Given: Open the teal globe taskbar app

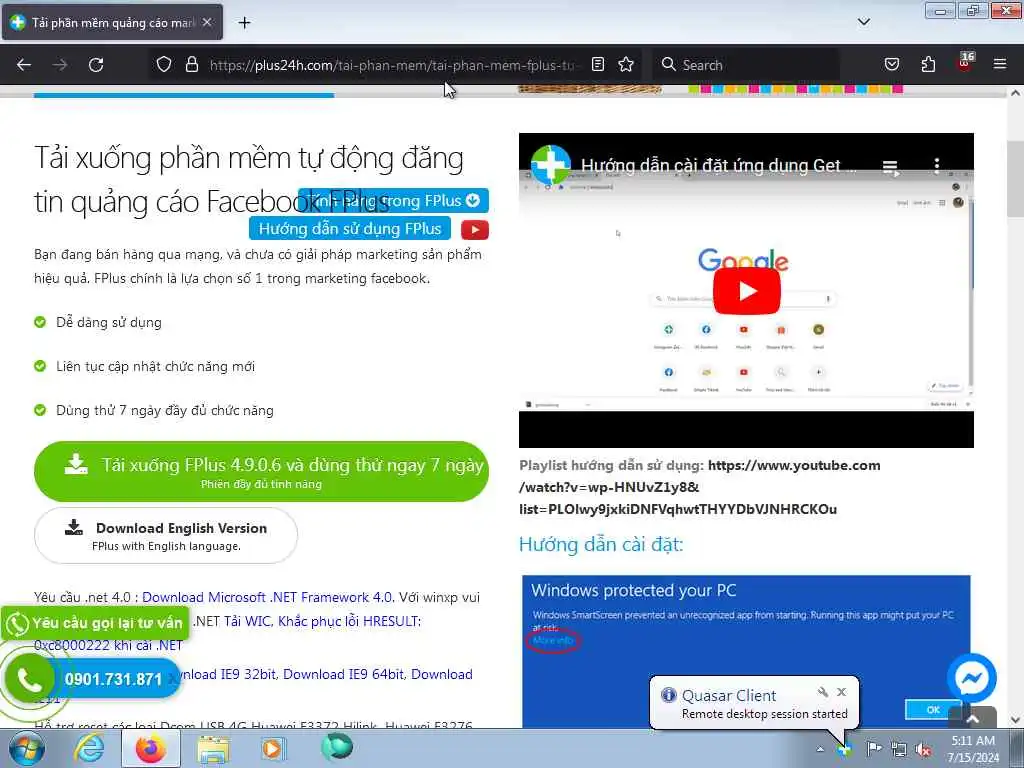Looking at the screenshot, I should (337, 747).
